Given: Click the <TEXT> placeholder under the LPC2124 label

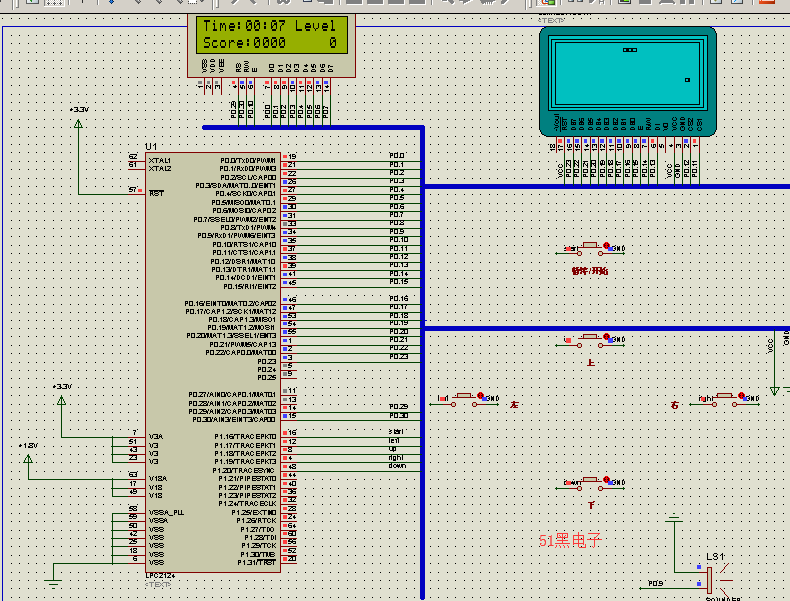Looking at the screenshot, I should 158,584.
